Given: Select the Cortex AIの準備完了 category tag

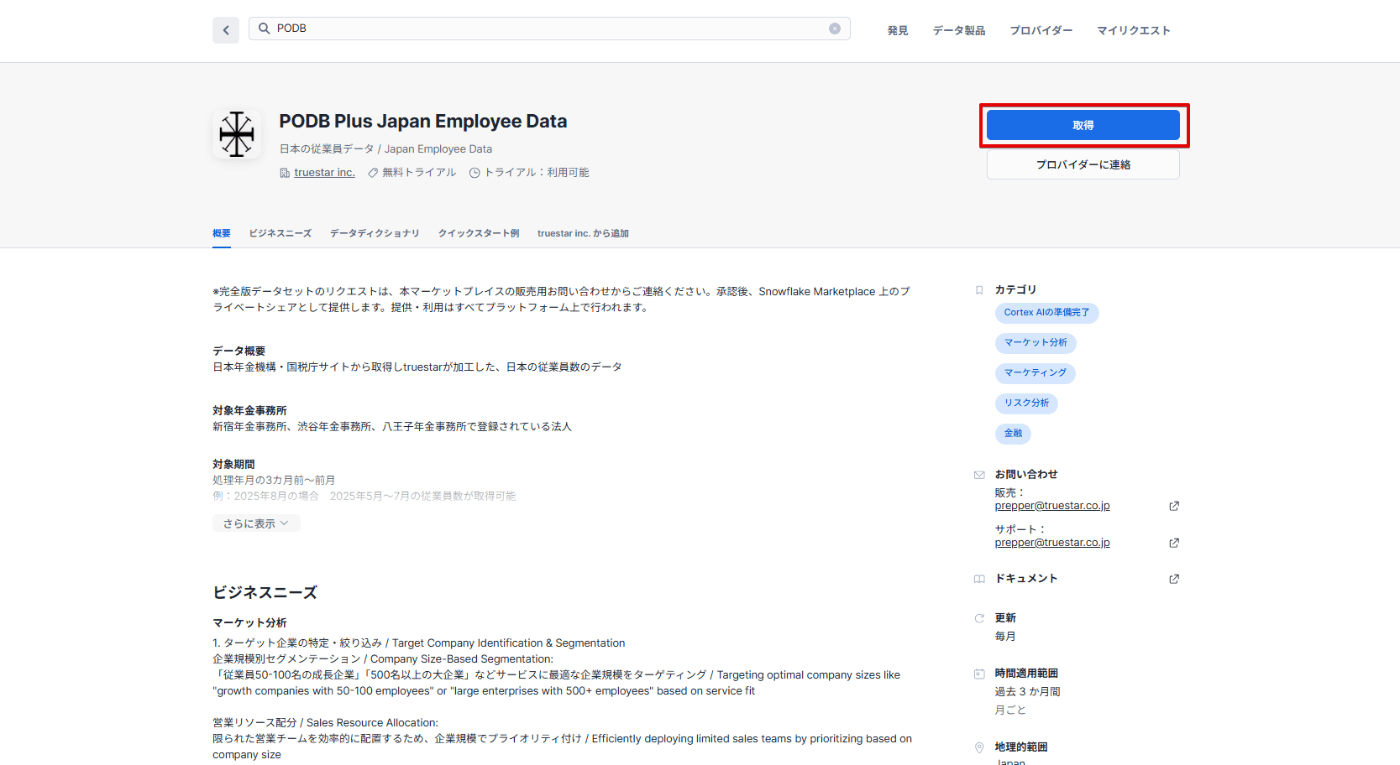Looking at the screenshot, I should click(1047, 313).
